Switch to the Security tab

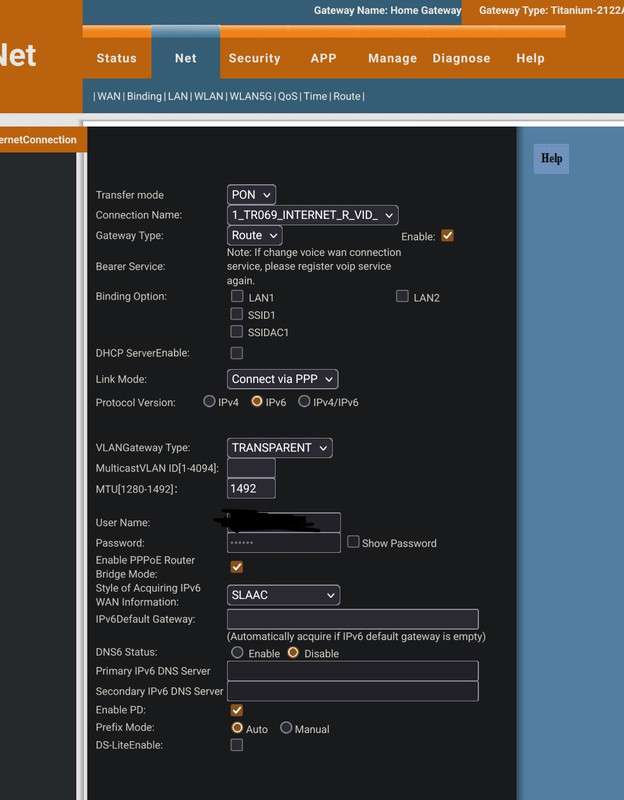255,58
